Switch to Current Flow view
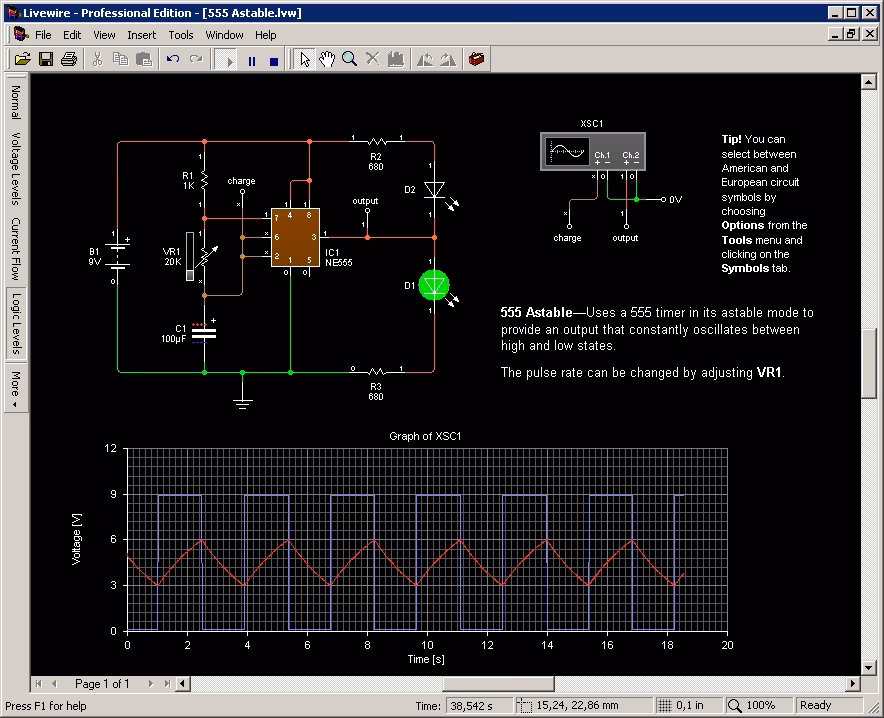This screenshot has height=718, width=884. click(x=15, y=248)
